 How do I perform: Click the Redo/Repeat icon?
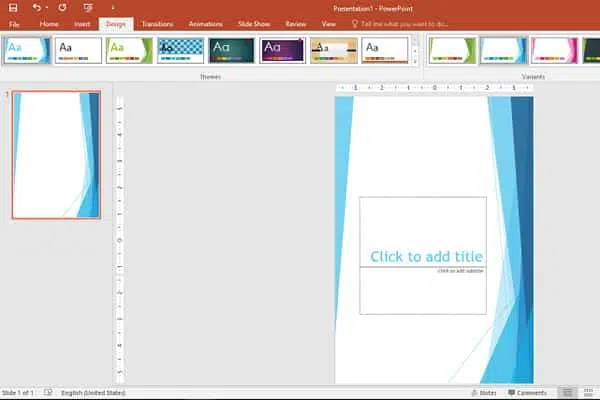point(62,7)
